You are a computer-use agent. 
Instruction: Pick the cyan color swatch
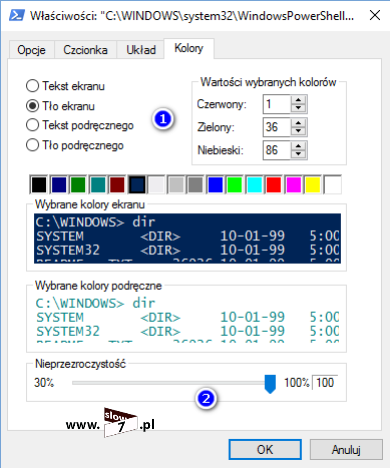tap(254, 185)
